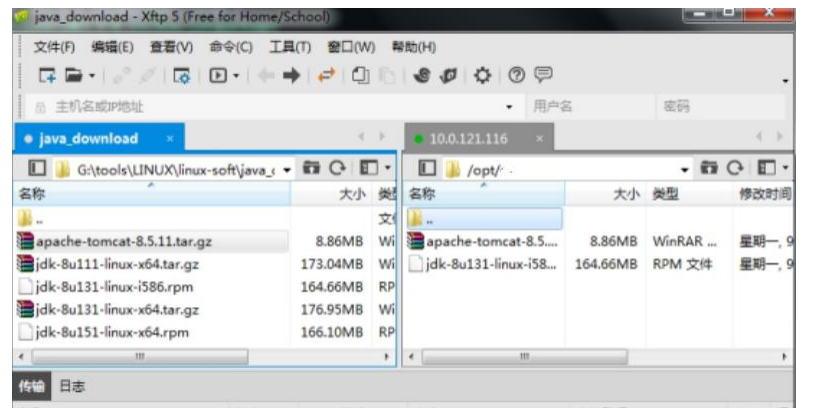The width and height of the screenshot is (815, 416).
Task: Select local apache-tomcat-8.5.11.tar.gz file
Action: click(x=152, y=241)
